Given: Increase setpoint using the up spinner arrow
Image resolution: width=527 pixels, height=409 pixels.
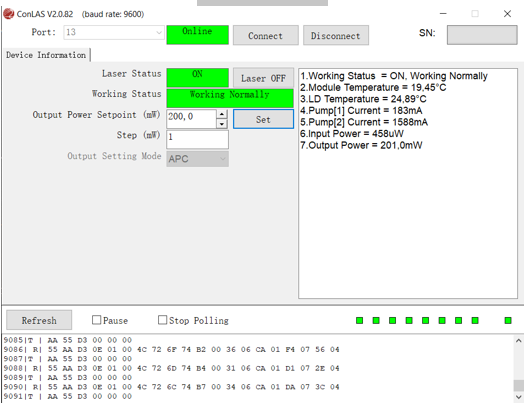Looking at the screenshot, I should click(222, 114).
